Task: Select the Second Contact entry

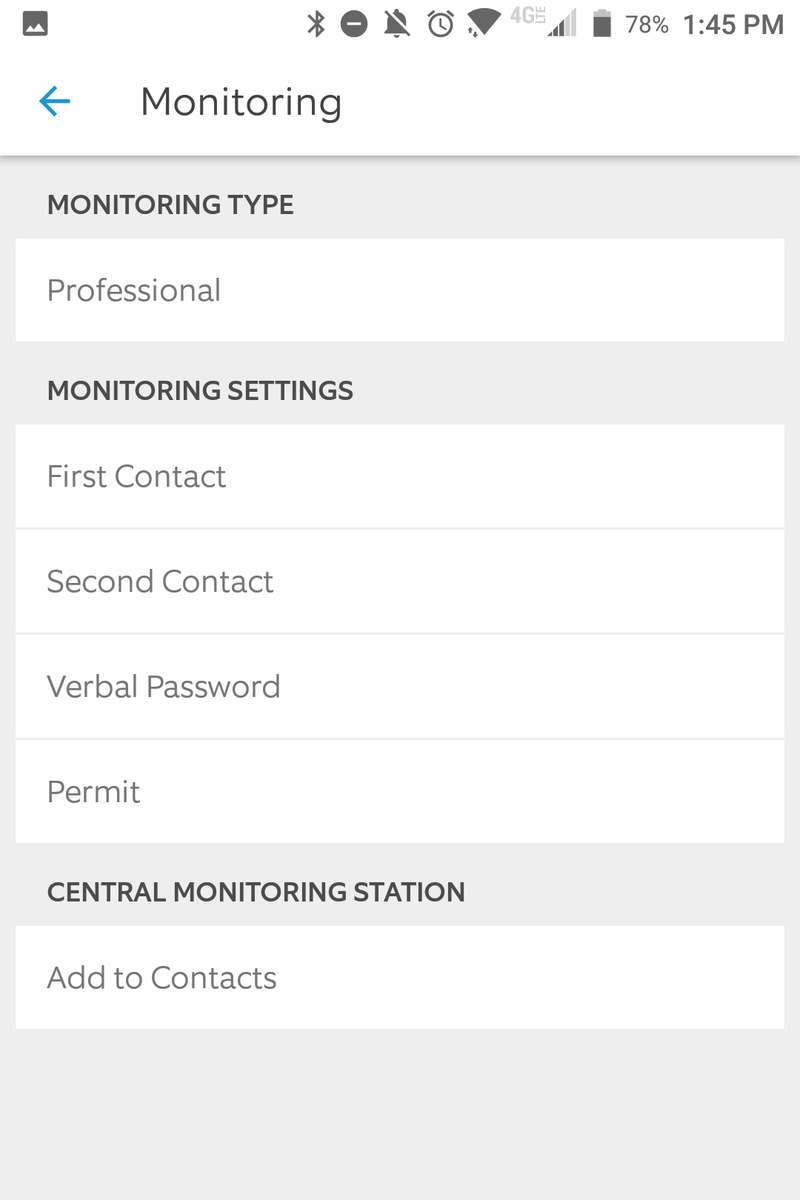Action: click(400, 581)
